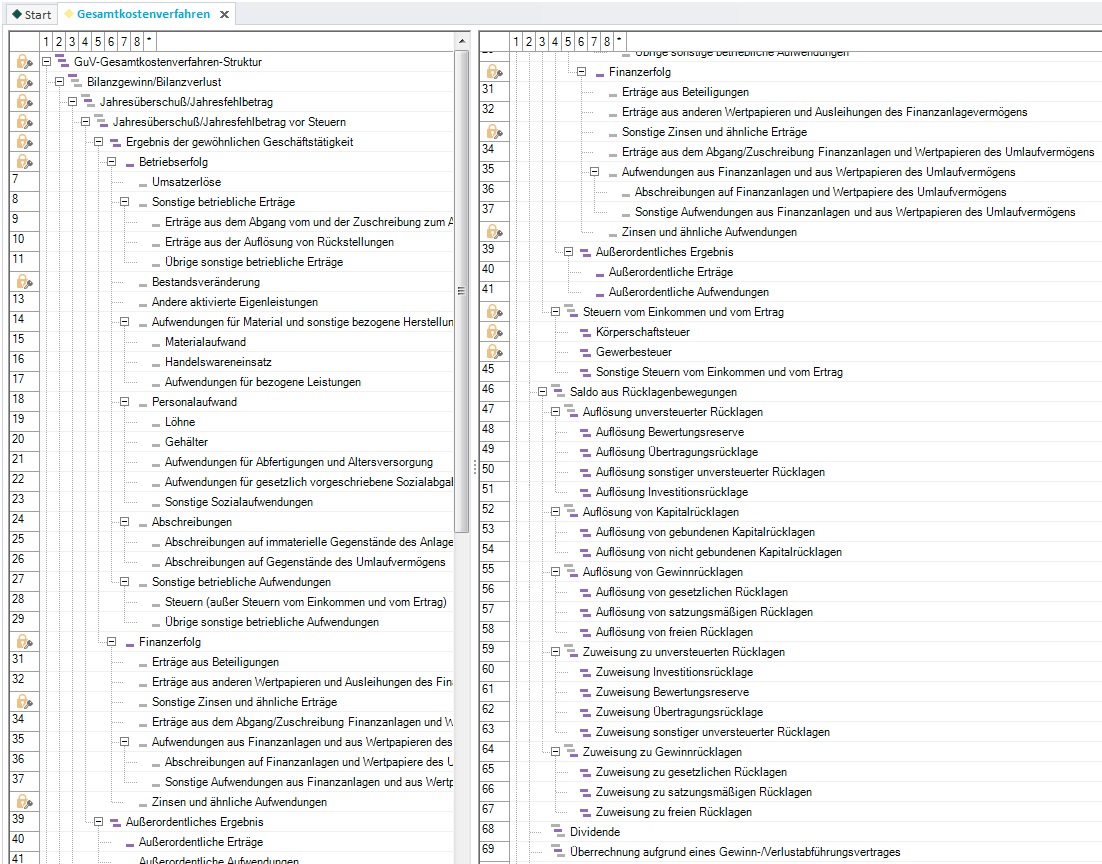Click node icon of Zuweisung Investitionsrücklage

585,672
